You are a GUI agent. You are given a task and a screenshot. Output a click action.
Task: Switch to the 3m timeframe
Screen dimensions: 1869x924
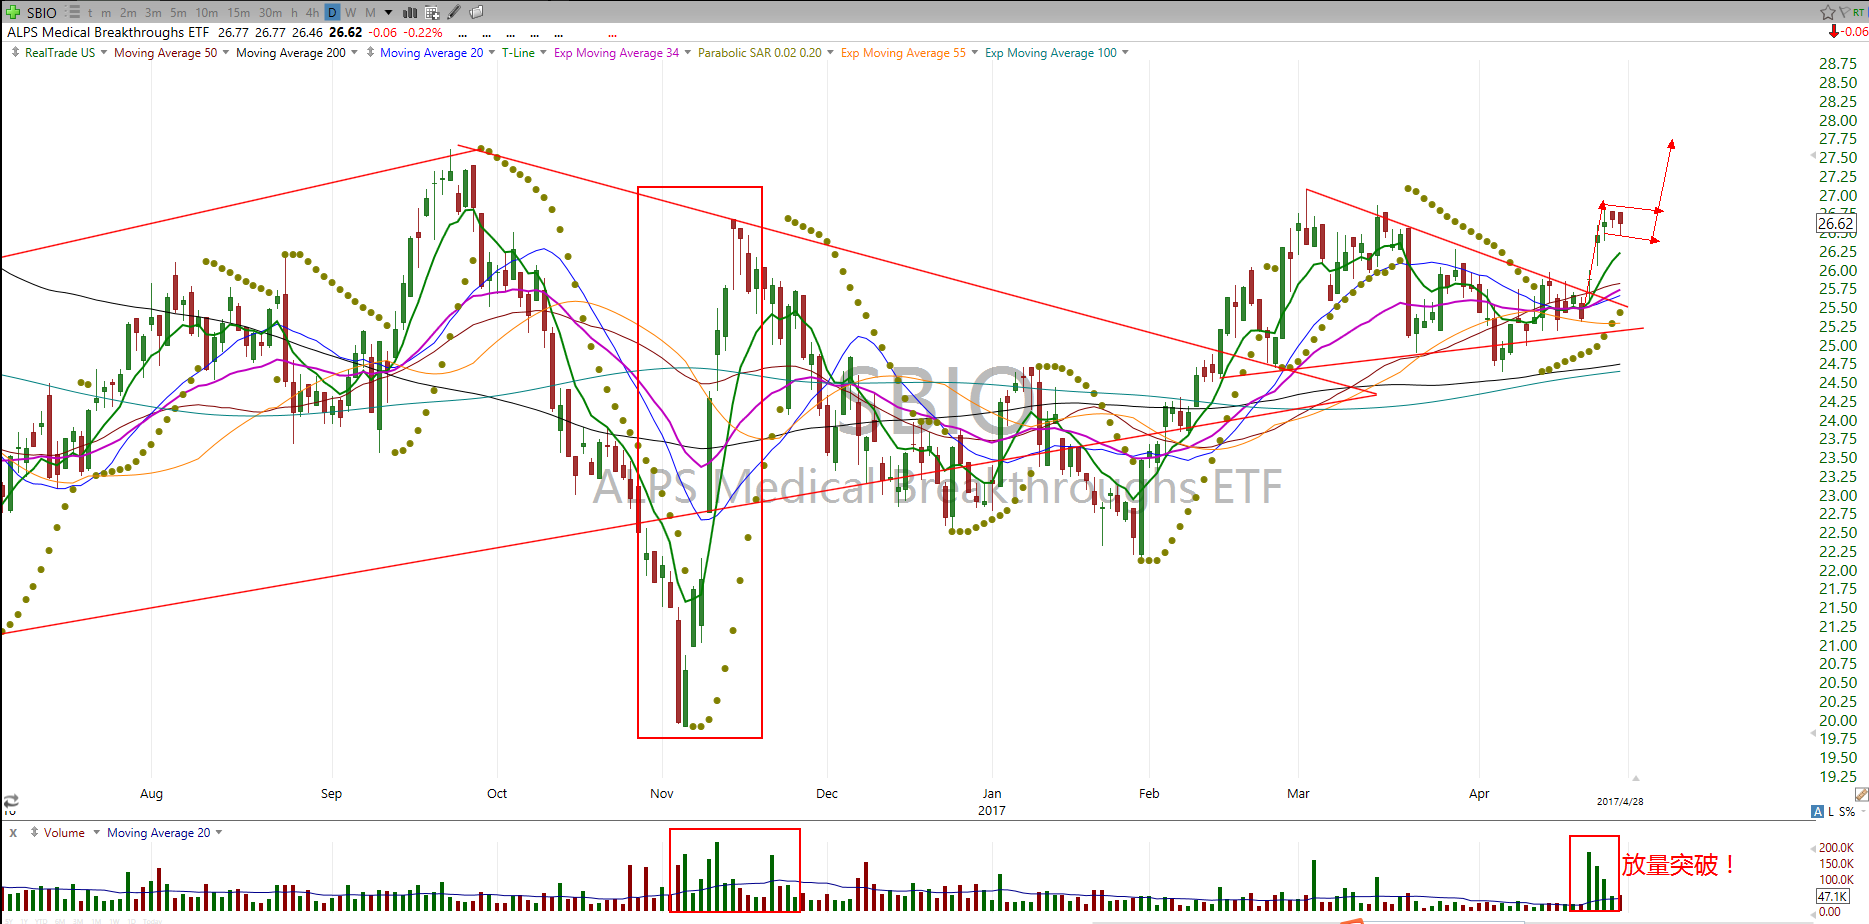click(153, 13)
